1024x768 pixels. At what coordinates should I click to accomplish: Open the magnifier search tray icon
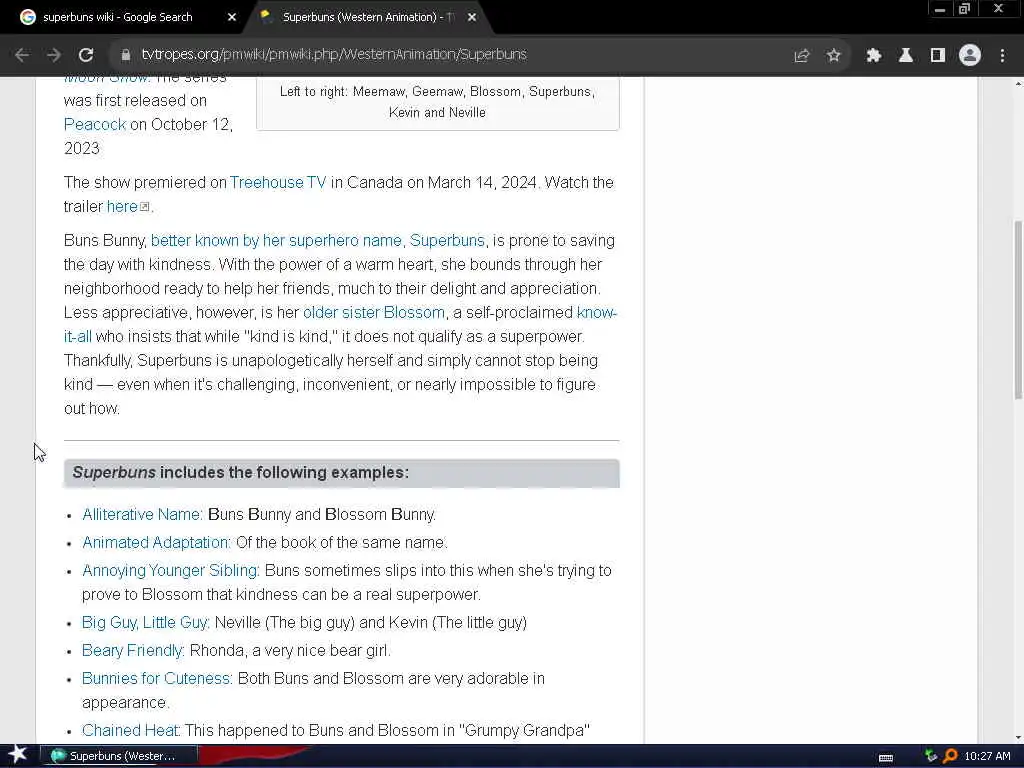coord(950,756)
